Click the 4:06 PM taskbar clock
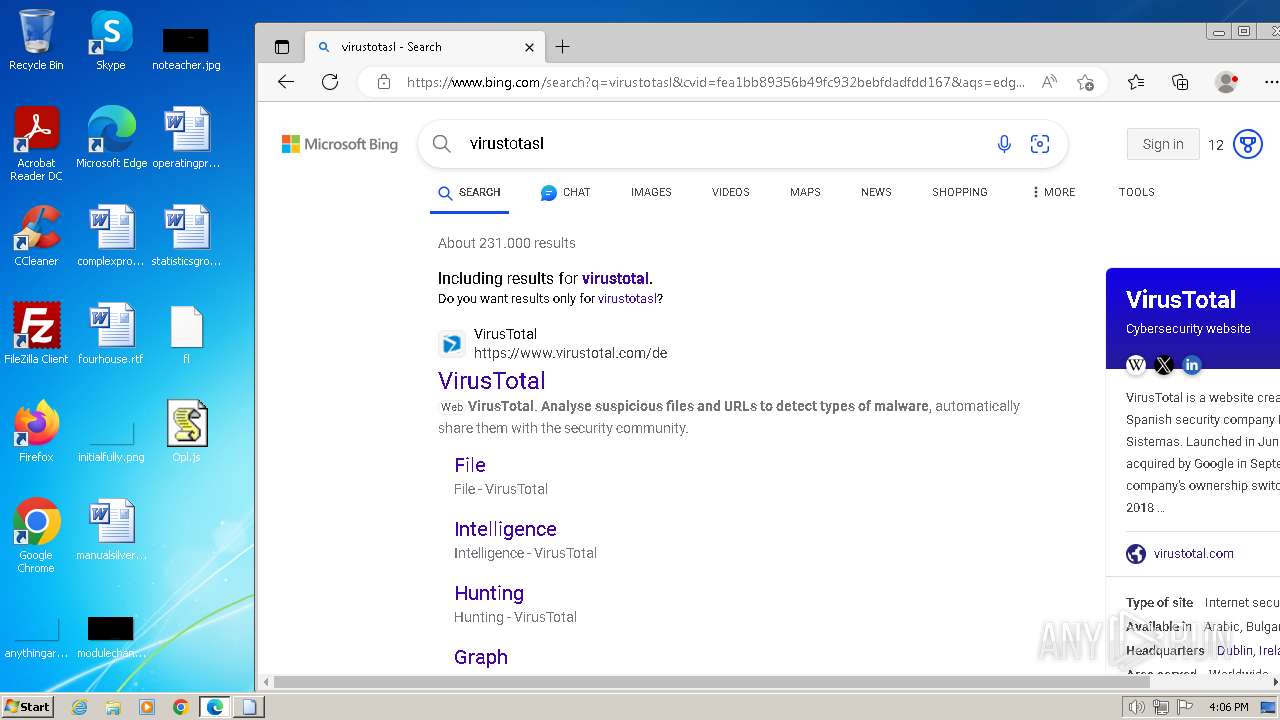This screenshot has height=720, width=1280. click(x=1228, y=707)
